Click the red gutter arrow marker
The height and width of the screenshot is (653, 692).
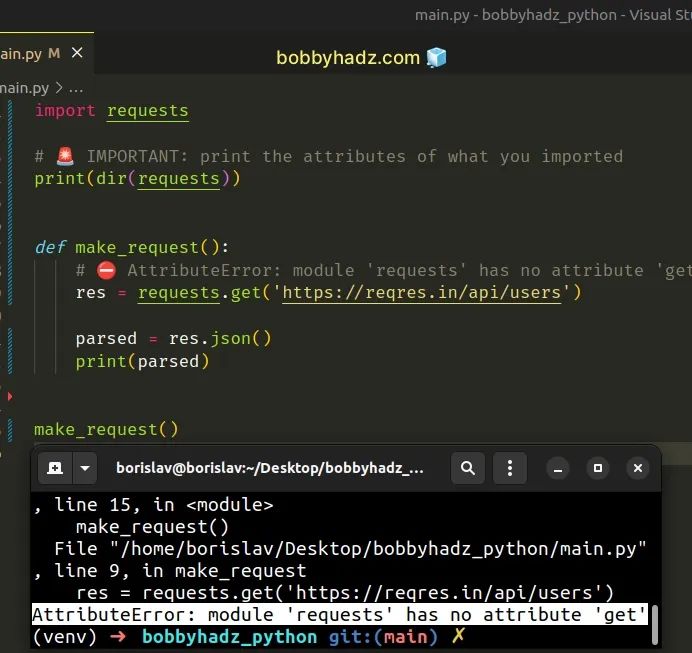[x=10, y=396]
